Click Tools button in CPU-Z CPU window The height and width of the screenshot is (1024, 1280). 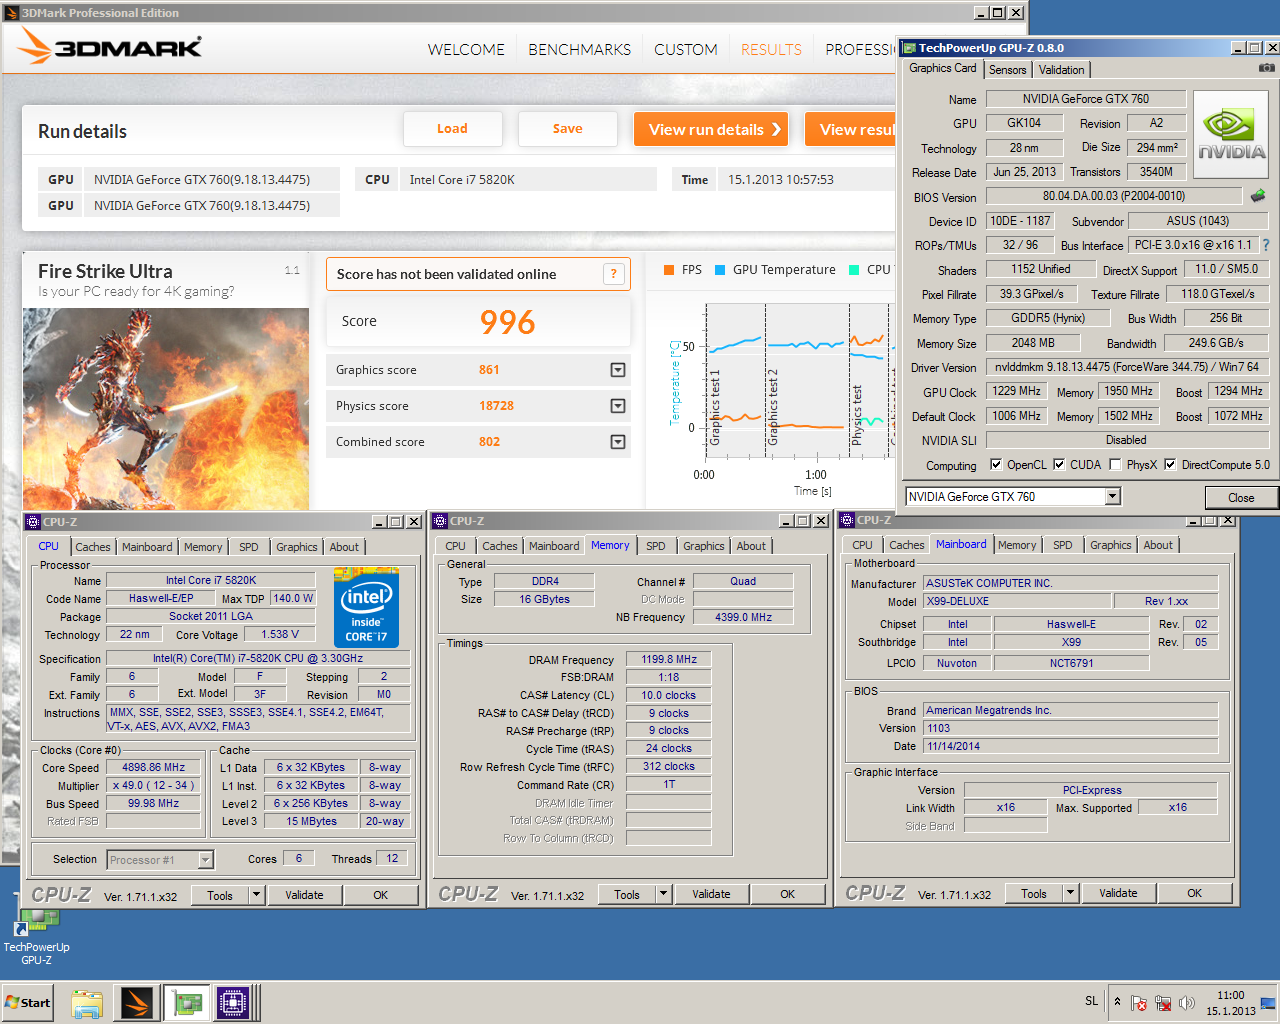pyautogui.click(x=220, y=895)
